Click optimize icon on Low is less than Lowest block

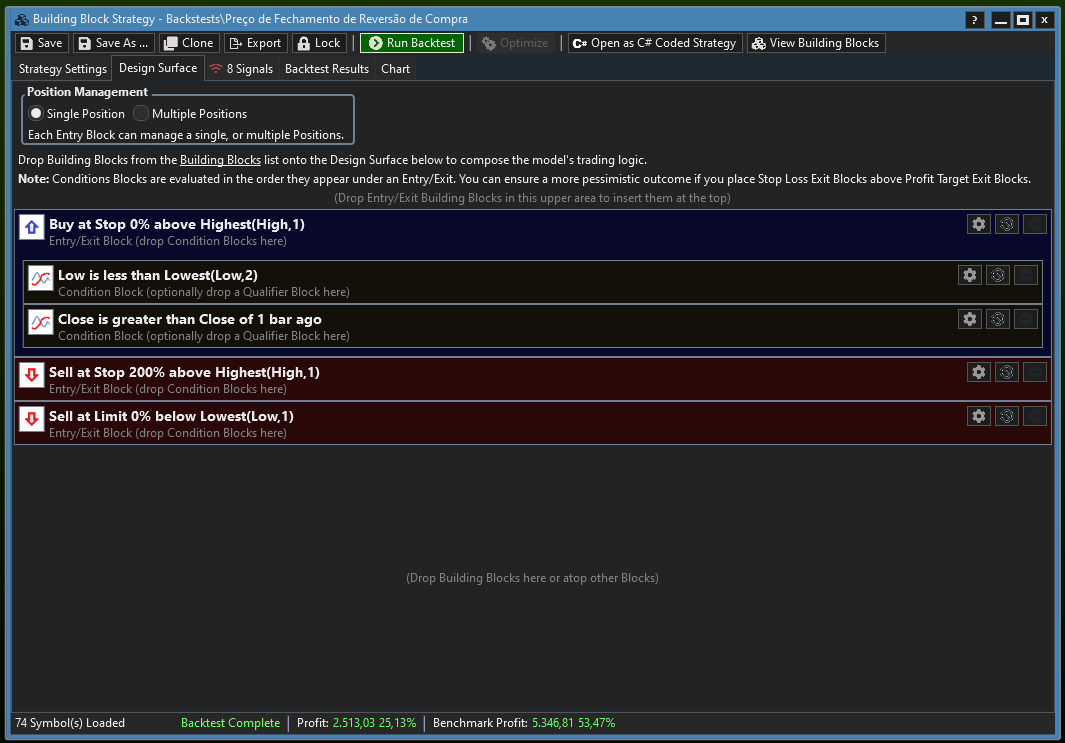click(x=998, y=275)
